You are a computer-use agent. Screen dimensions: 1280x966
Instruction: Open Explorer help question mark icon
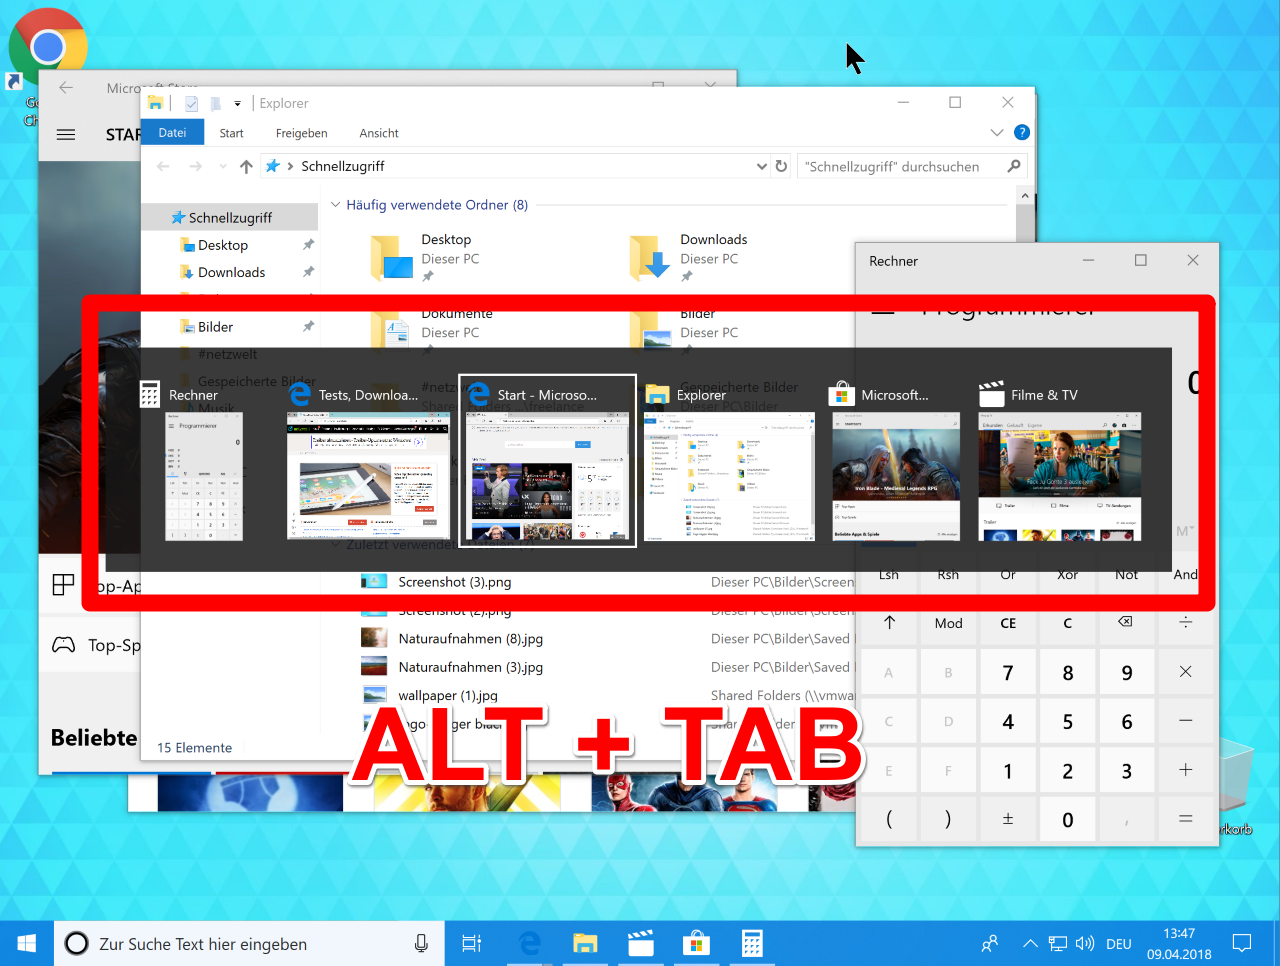1021,132
